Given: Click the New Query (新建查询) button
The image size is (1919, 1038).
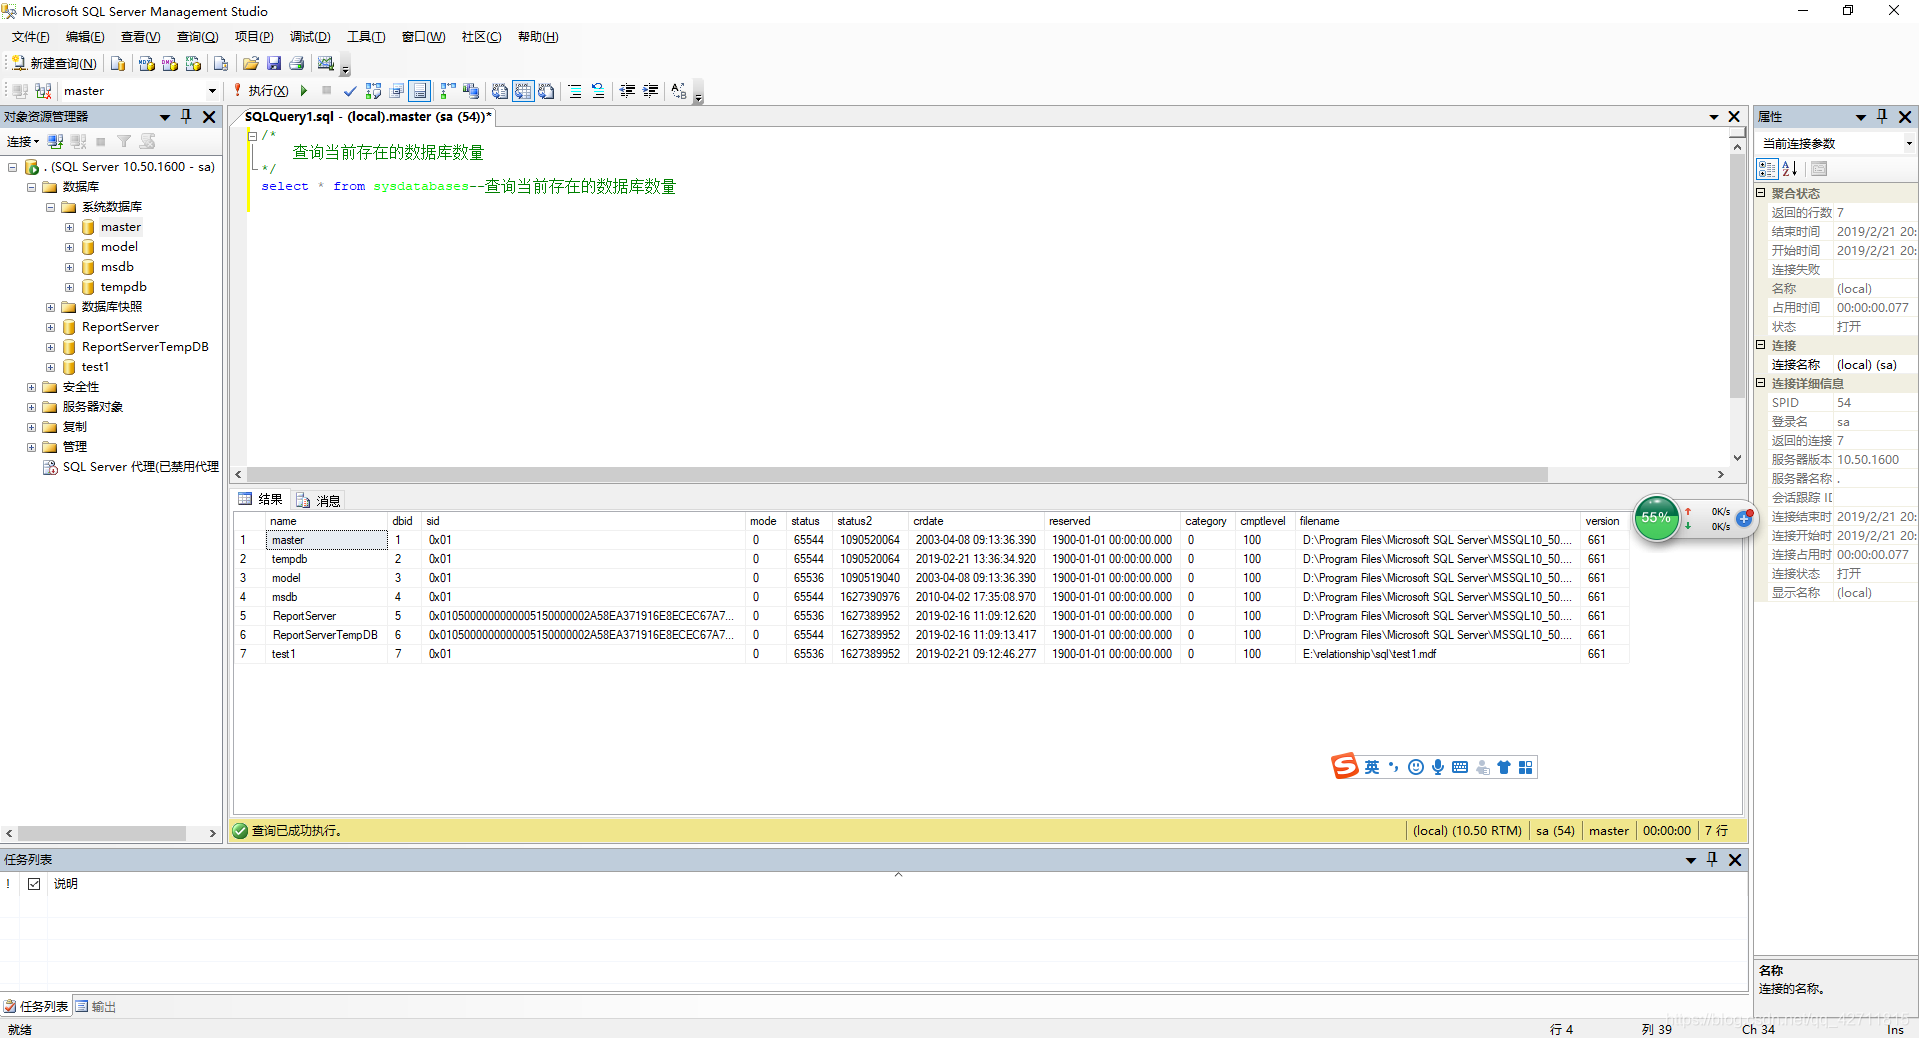Looking at the screenshot, I should 55,63.
